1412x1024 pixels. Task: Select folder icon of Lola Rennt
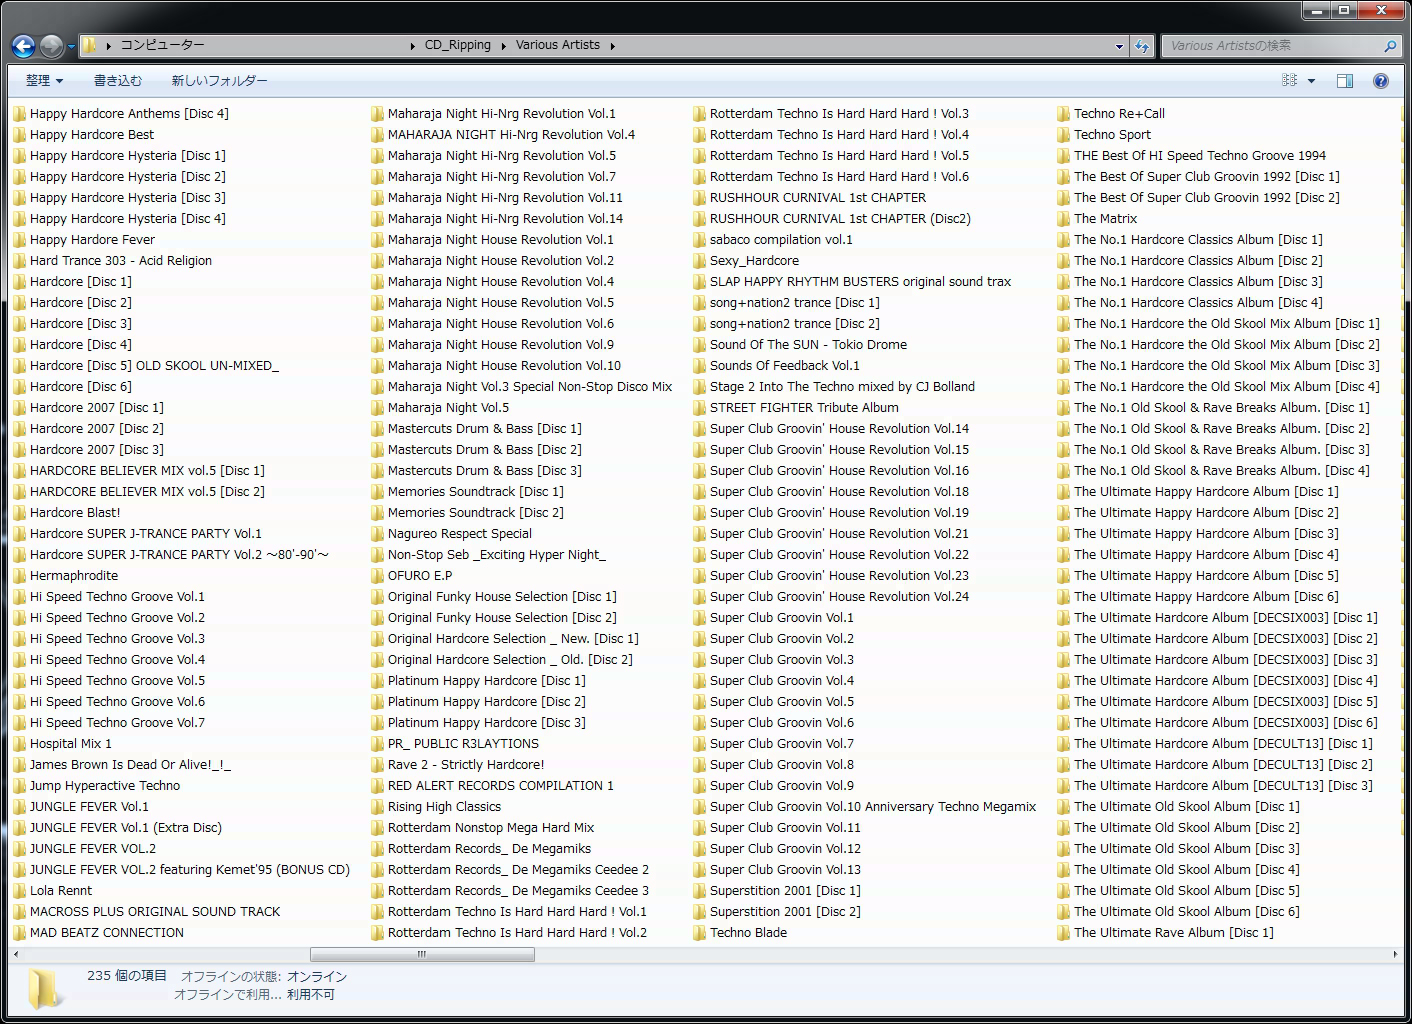tap(19, 891)
